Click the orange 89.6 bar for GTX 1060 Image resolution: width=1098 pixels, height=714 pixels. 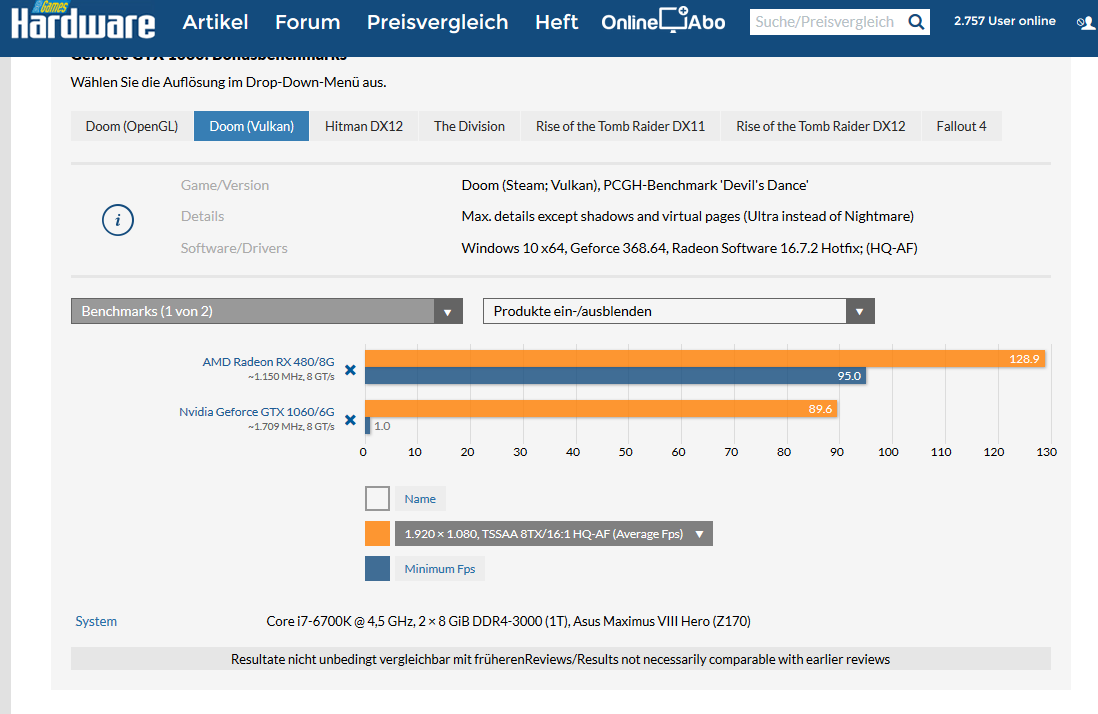pos(601,409)
